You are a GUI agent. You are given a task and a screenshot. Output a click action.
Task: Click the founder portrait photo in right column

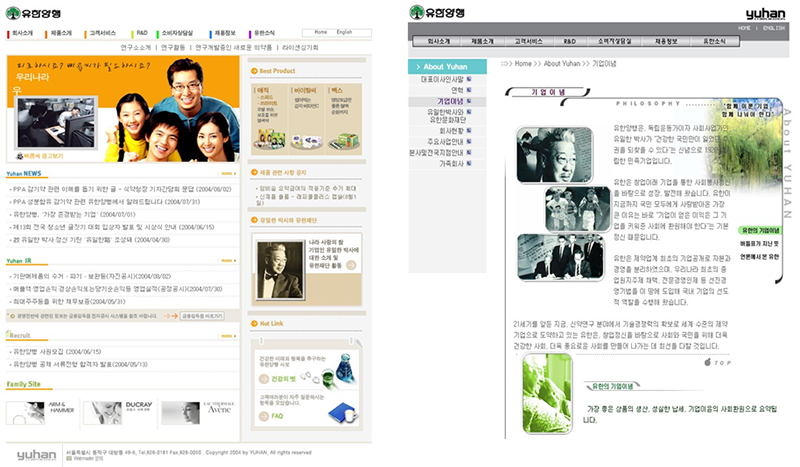(x=279, y=270)
